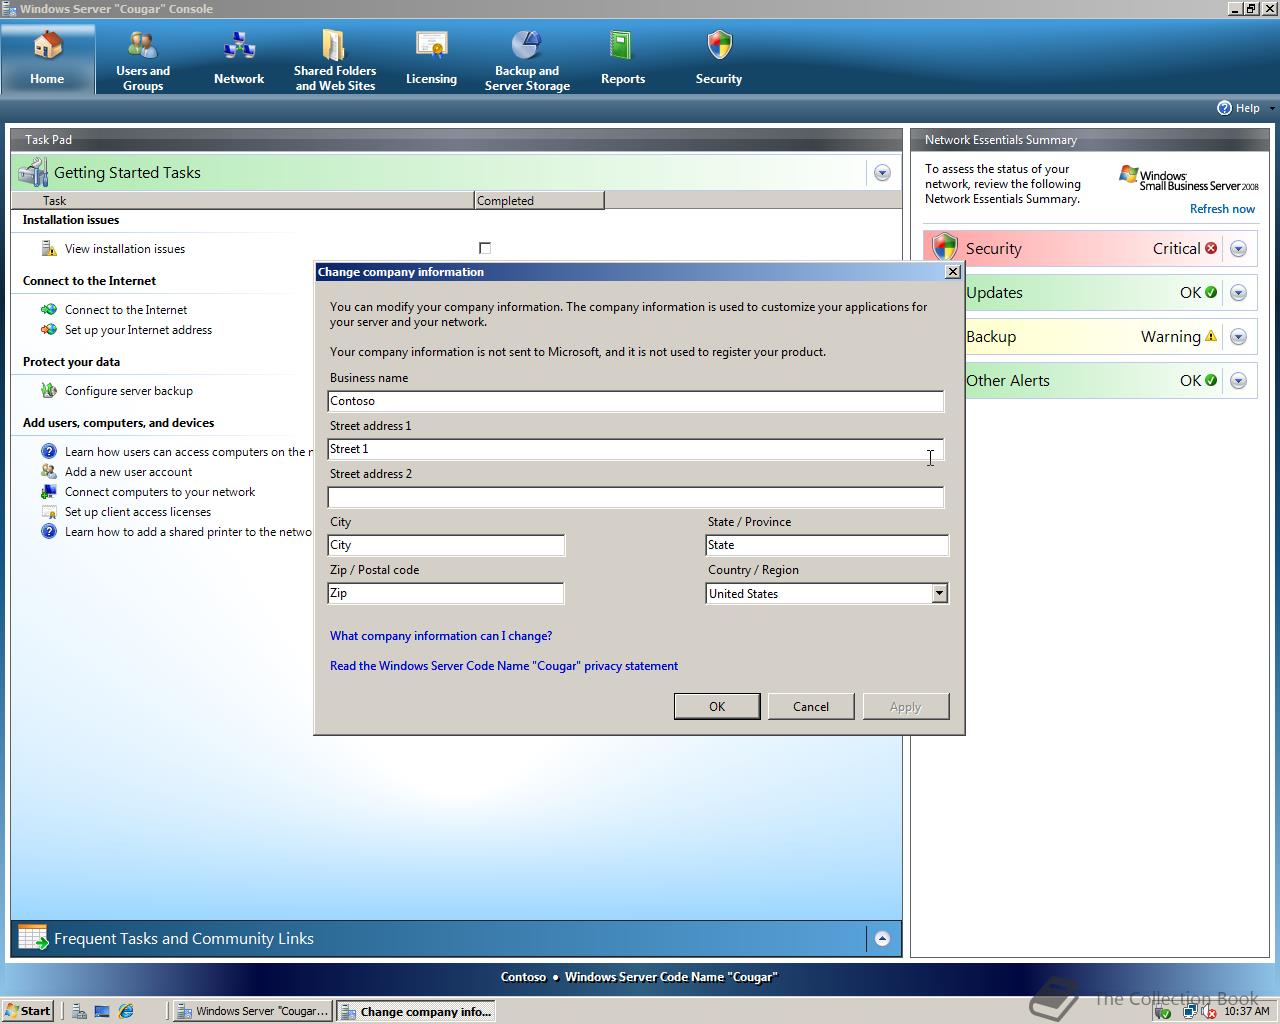Open 'What company information can I change?' link
Screen dimensions: 1280x1024
(x=441, y=636)
